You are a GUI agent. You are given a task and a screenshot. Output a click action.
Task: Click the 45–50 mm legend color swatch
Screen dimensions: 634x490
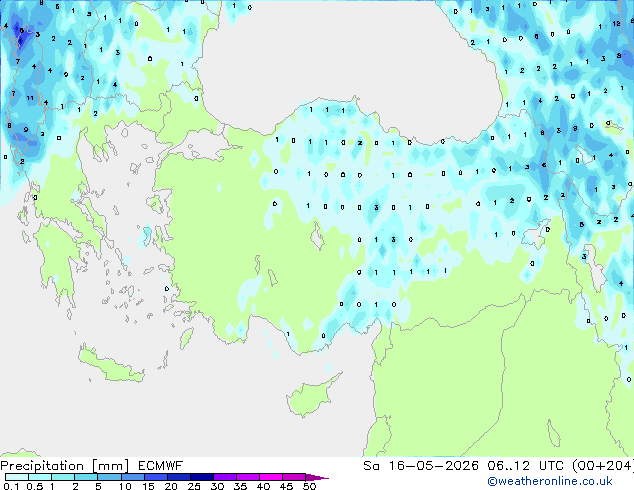pos(294,477)
